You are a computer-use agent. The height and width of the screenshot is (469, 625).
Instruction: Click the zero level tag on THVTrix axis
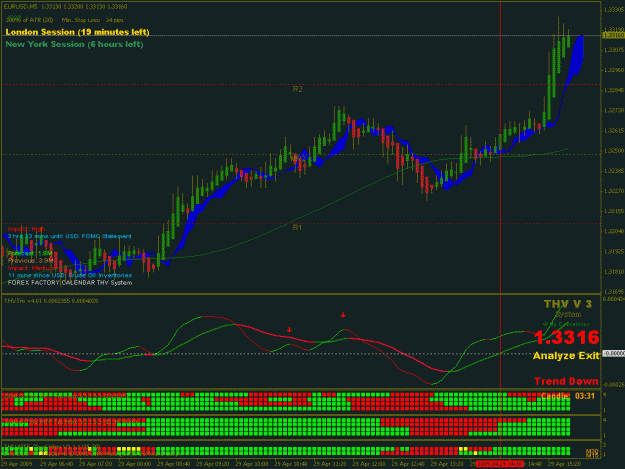613,354
